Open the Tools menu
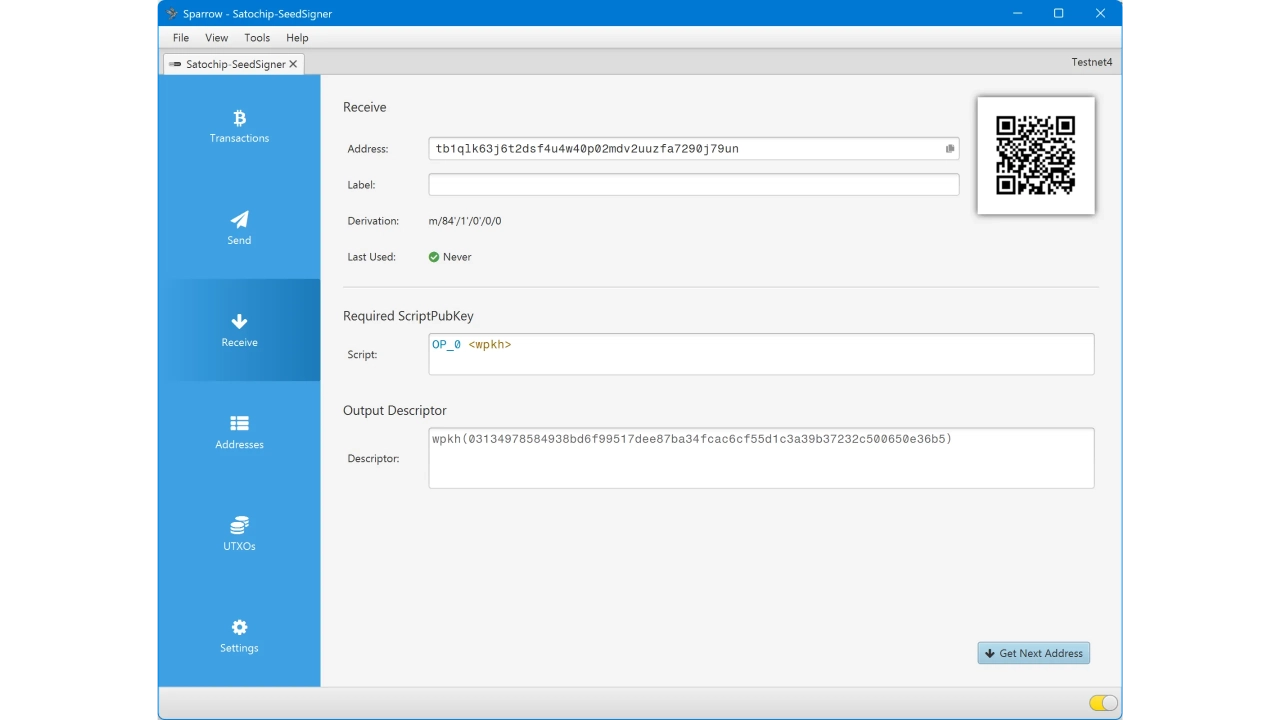Image resolution: width=1280 pixels, height=720 pixels. pos(257,38)
